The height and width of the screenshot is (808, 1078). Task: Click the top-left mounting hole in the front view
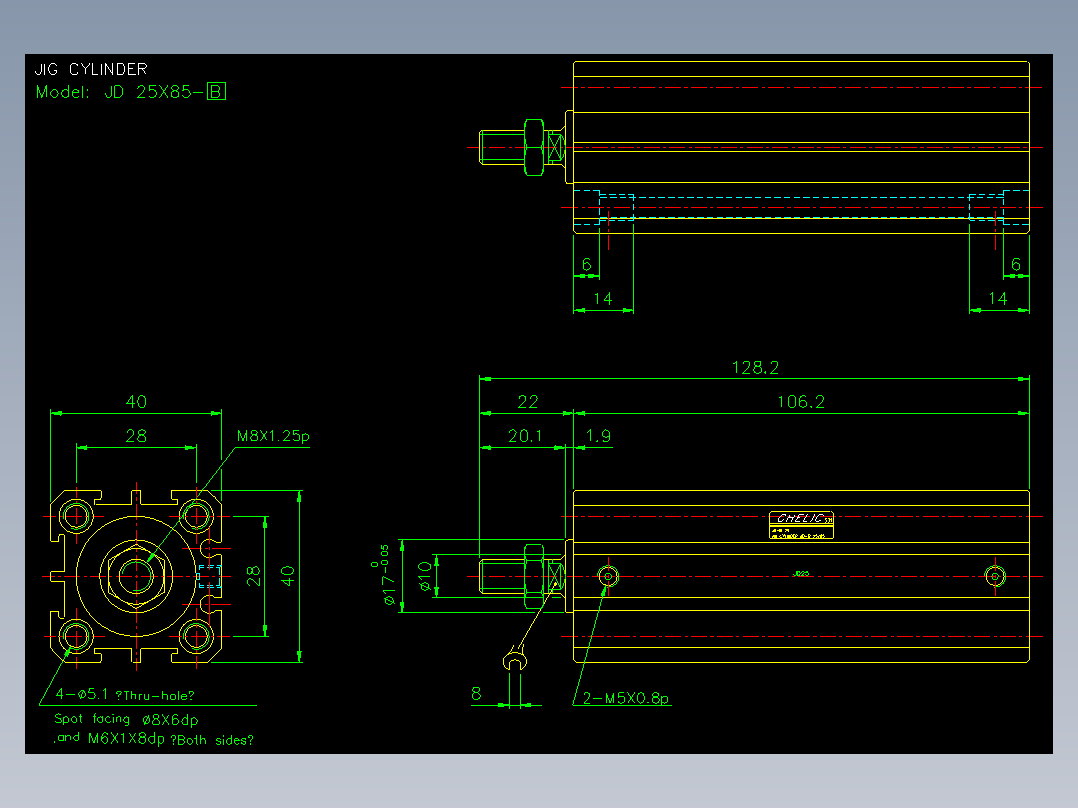coord(76,516)
